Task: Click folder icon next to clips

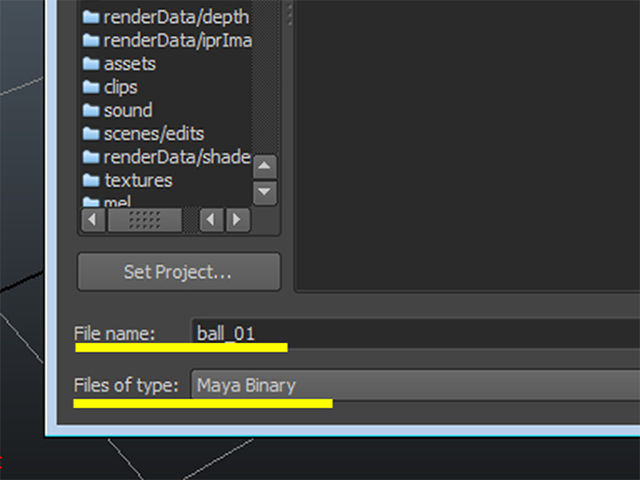Action: pyautogui.click(x=91, y=87)
